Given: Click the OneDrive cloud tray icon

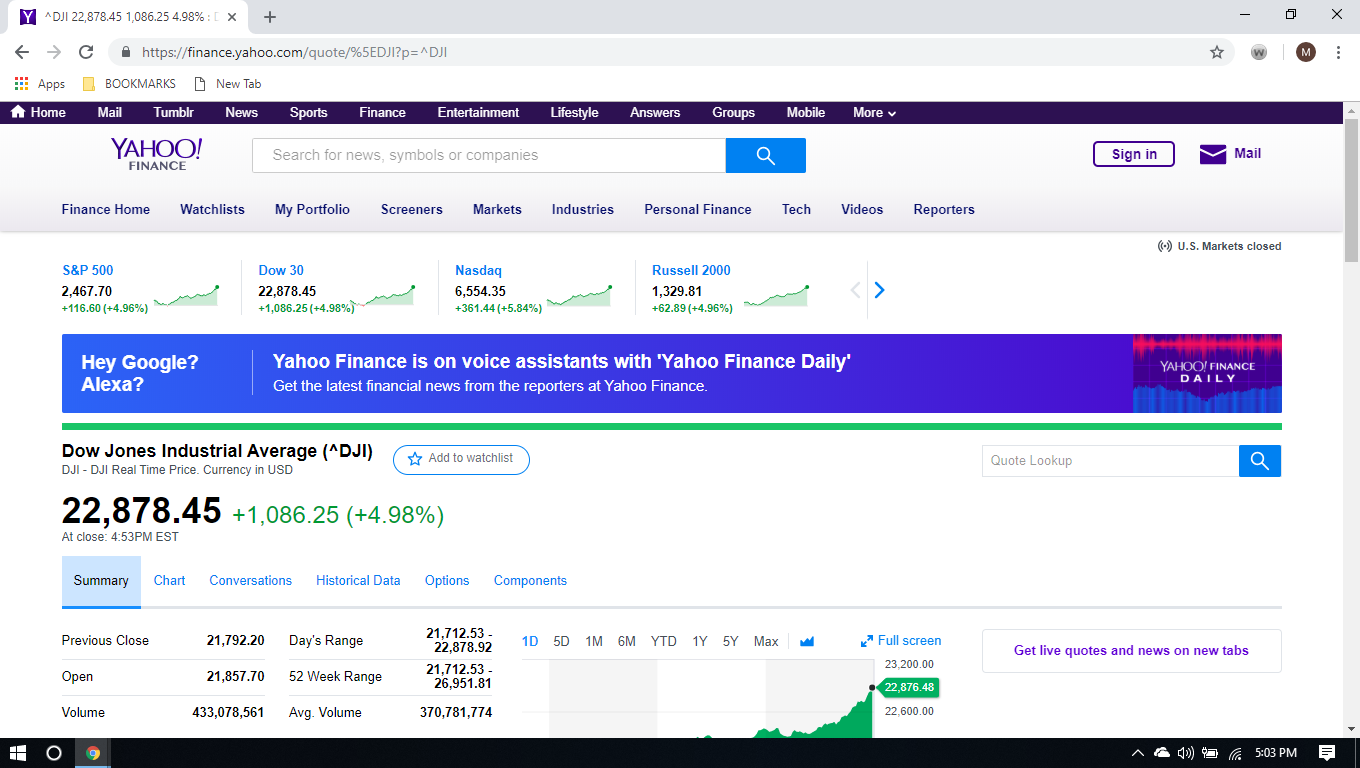Looking at the screenshot, I should point(1162,753).
